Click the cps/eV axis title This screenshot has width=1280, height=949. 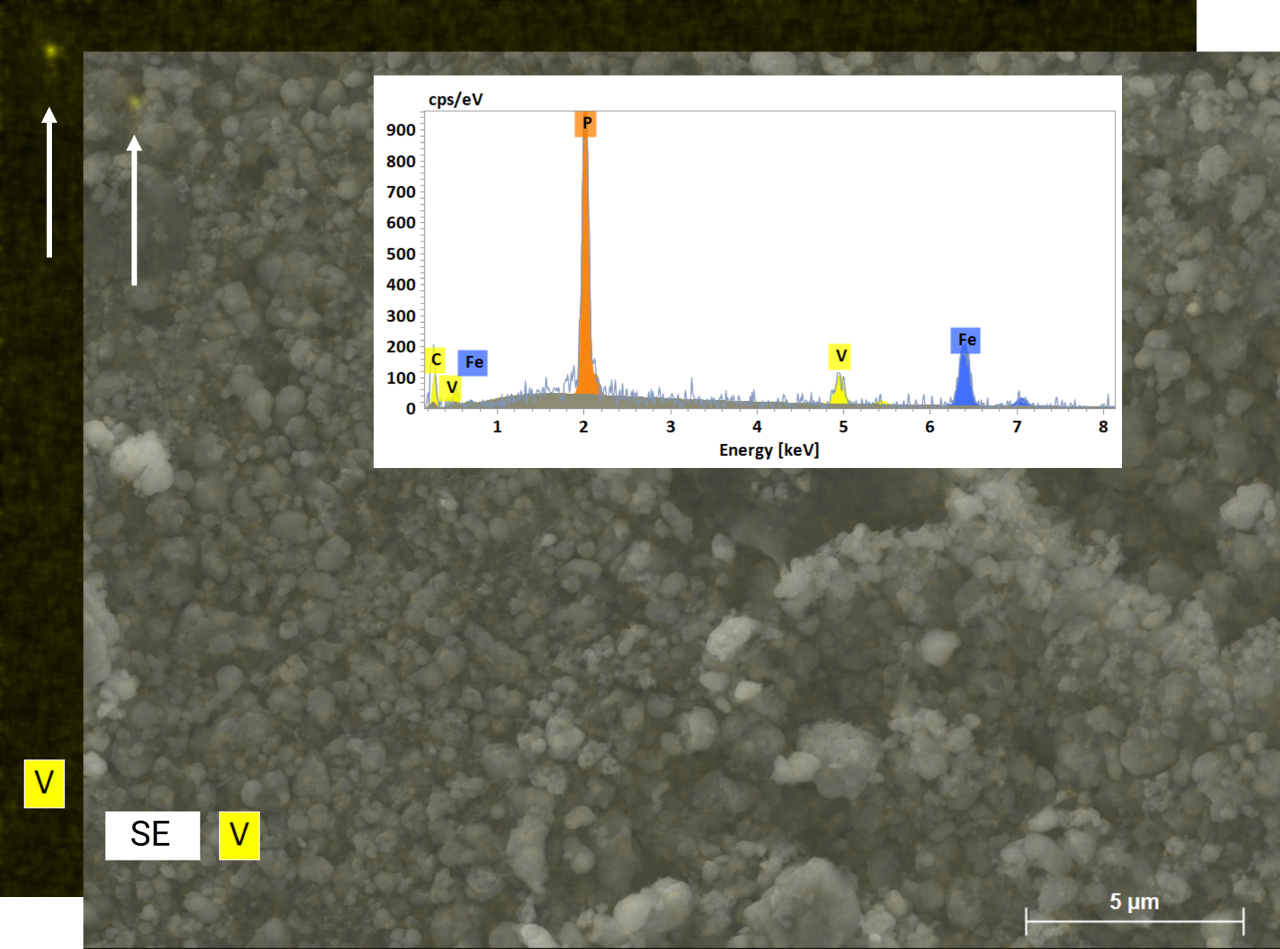pyautogui.click(x=457, y=100)
